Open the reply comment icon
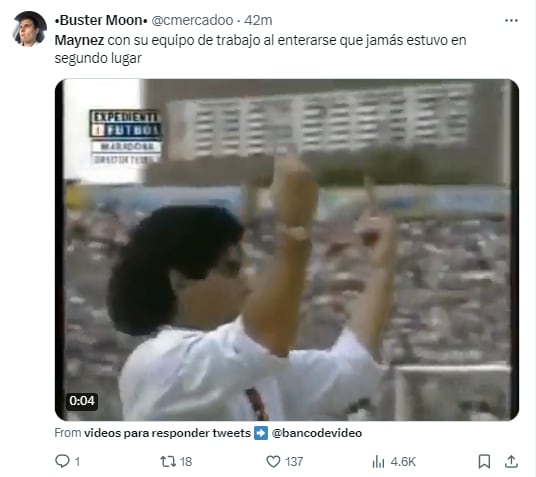The height and width of the screenshot is (477, 536). [x=62, y=461]
